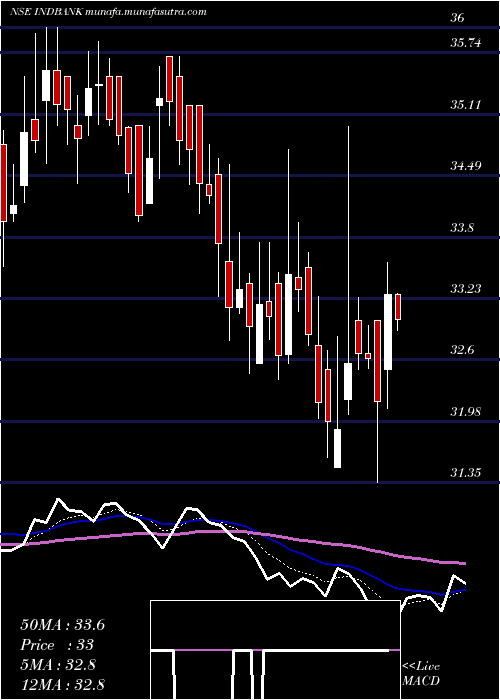Click the 32.6 price level label
This screenshot has width=500, height=700.
(x=462, y=350)
